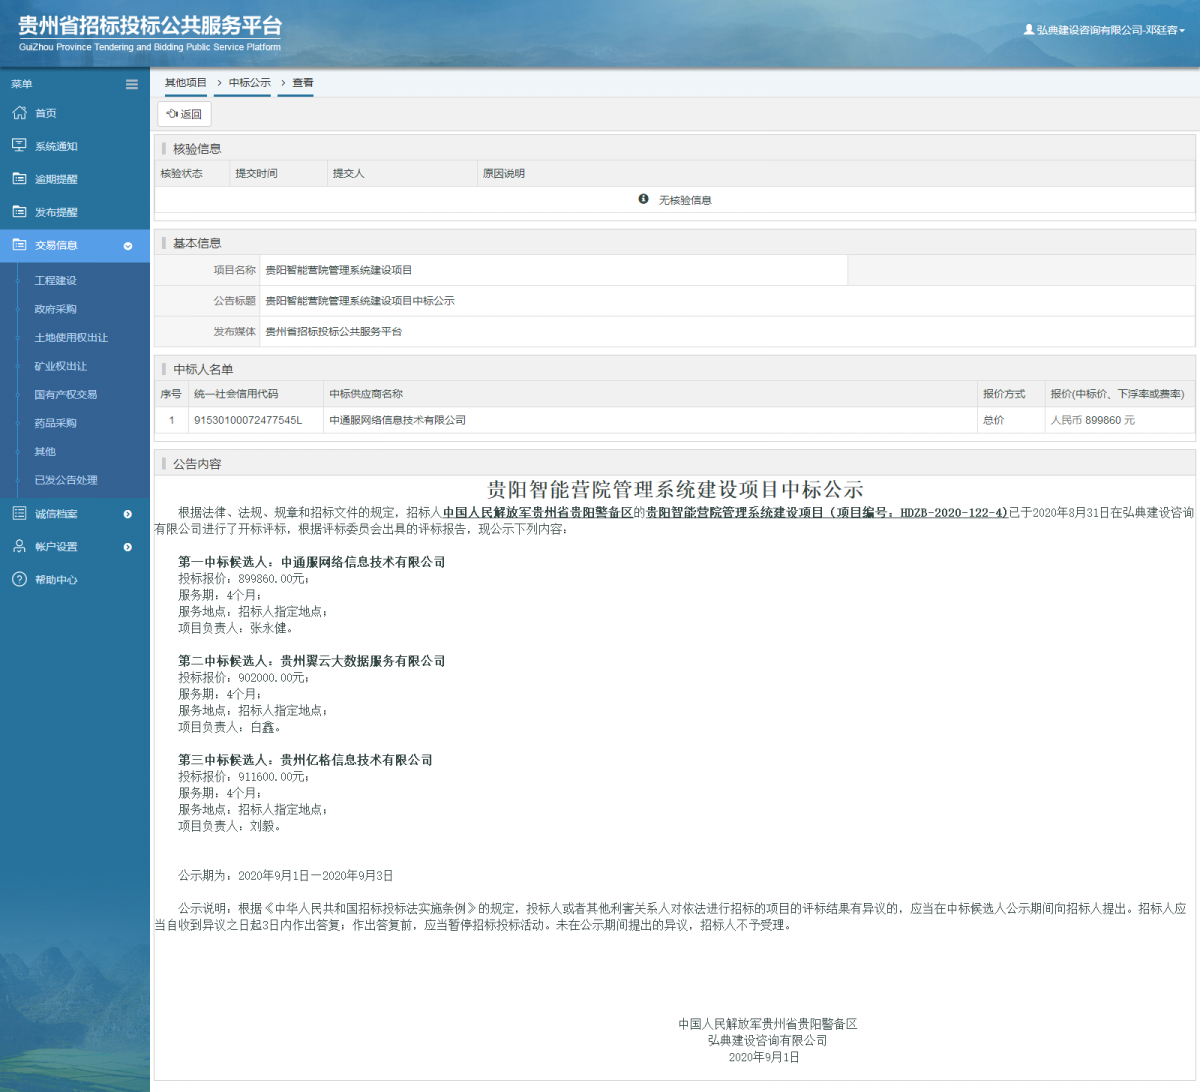The height and width of the screenshot is (1092, 1200).
Task: Open 土地使用权出让 submenu item
Action: (x=71, y=338)
